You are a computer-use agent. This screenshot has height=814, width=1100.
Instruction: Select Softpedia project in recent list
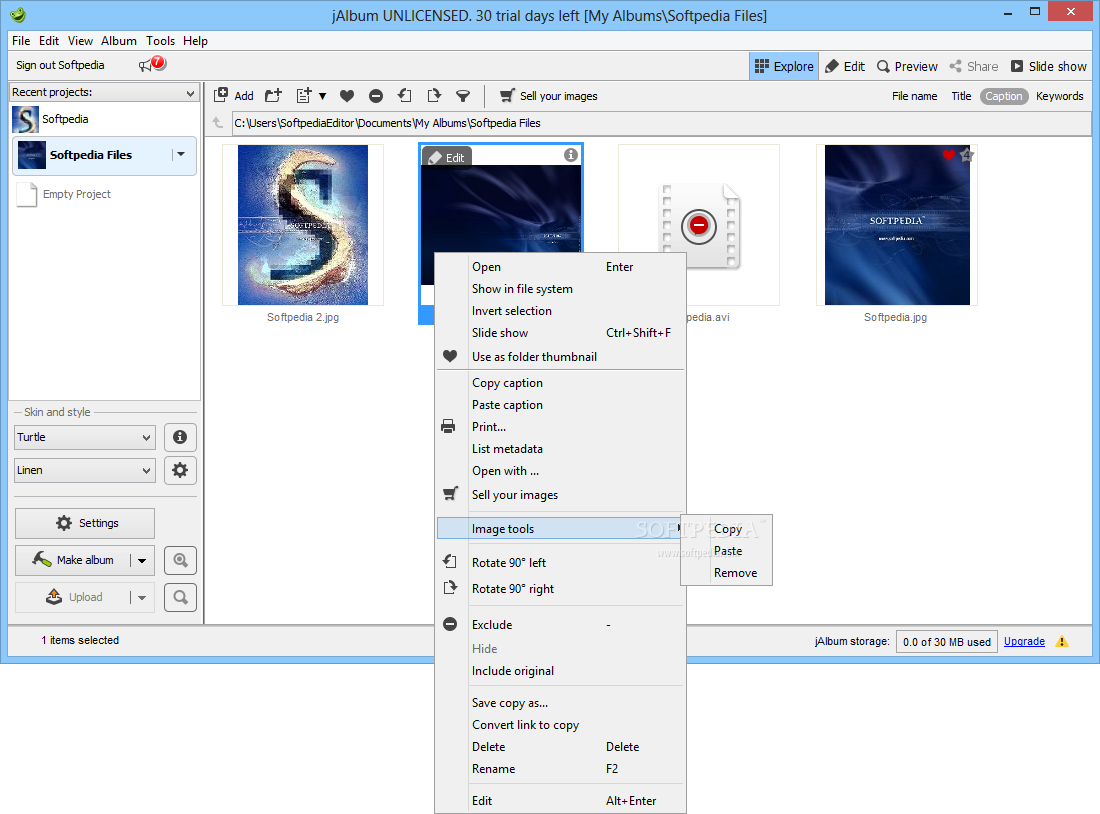coord(104,119)
